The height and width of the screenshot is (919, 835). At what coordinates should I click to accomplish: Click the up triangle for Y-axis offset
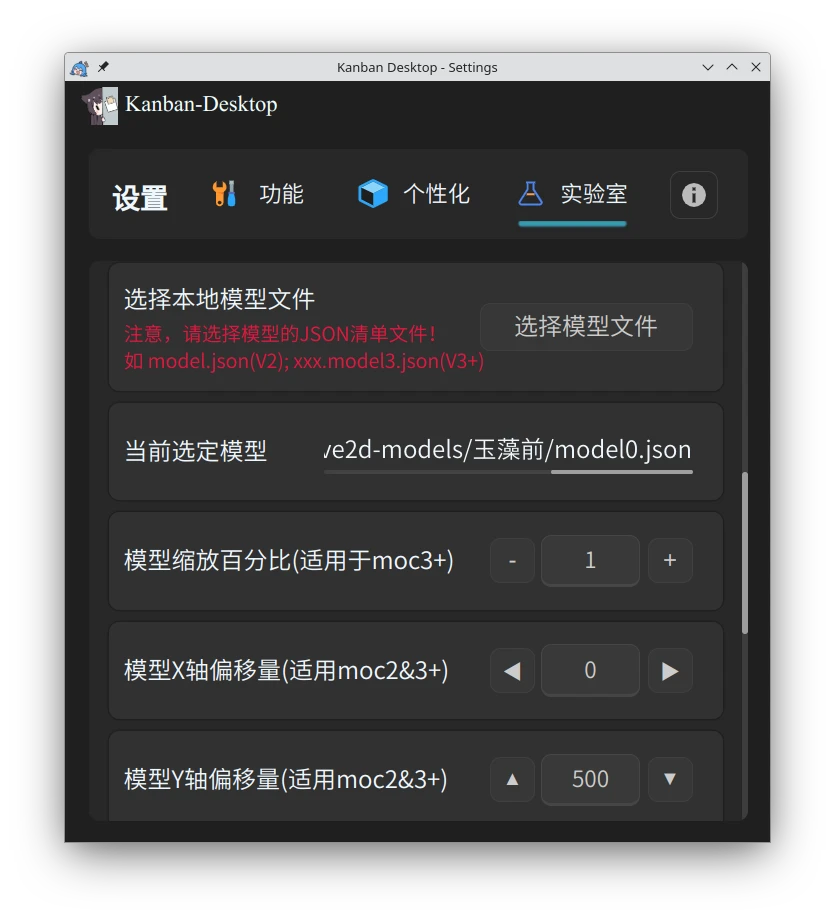512,779
